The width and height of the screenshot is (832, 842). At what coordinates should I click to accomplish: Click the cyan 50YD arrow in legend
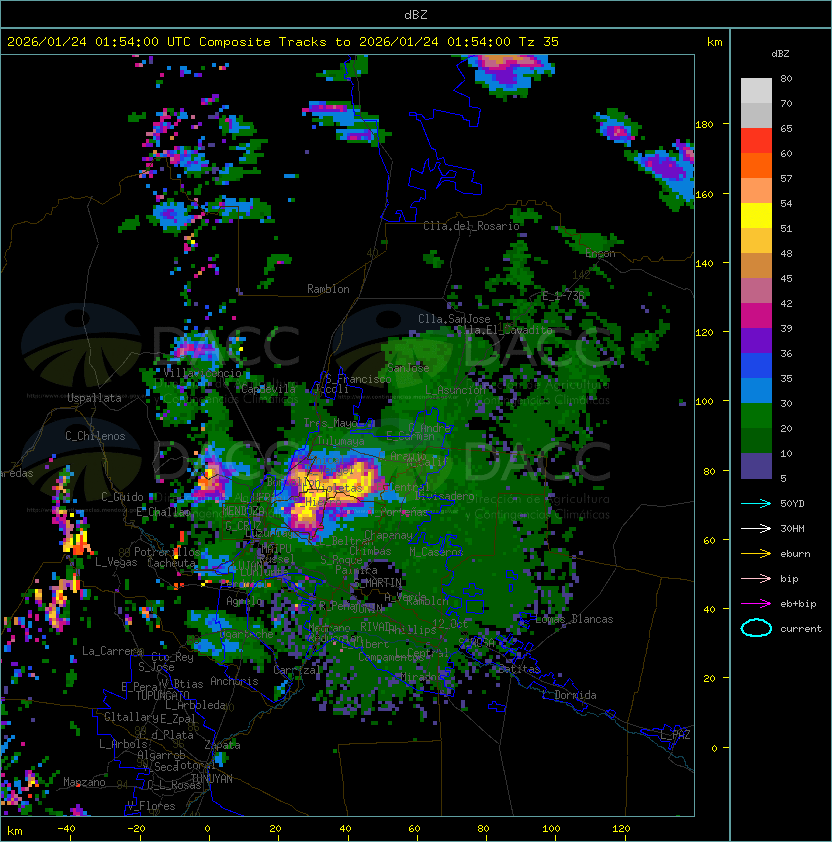pos(756,504)
